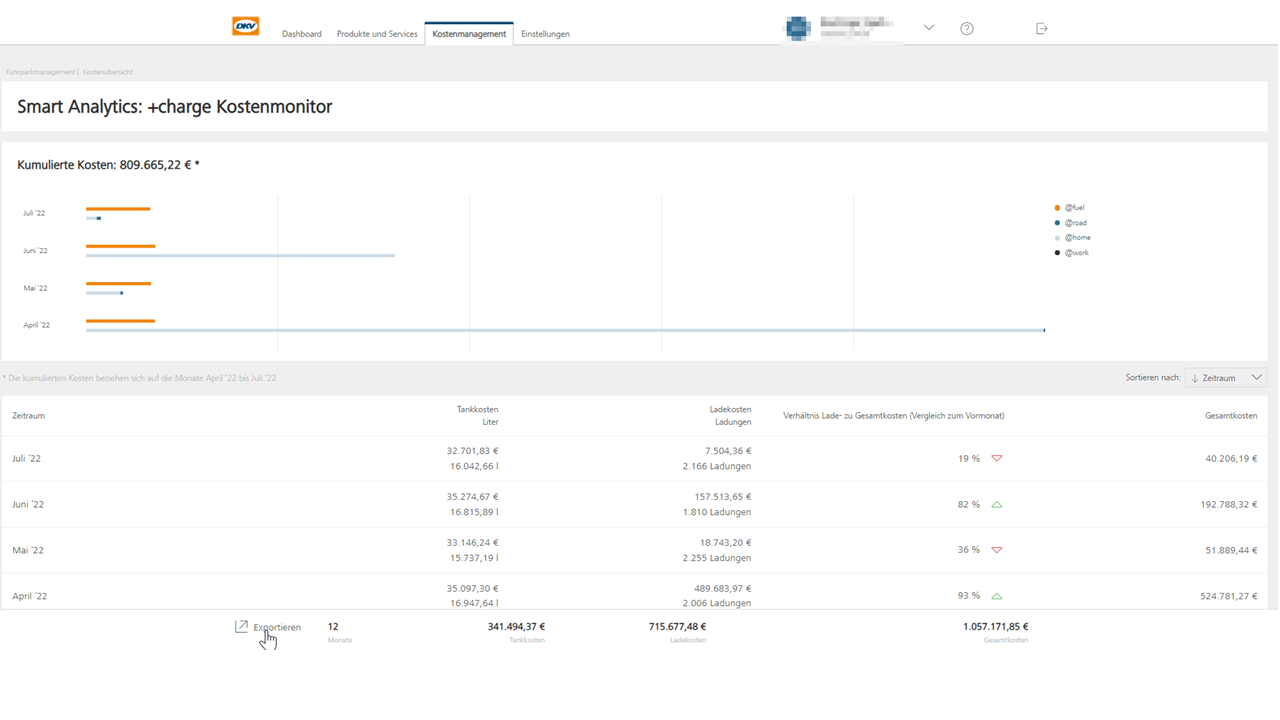Click the 157.513,65 € charging cost value
Screen dimensions: 1280x720
(723, 497)
